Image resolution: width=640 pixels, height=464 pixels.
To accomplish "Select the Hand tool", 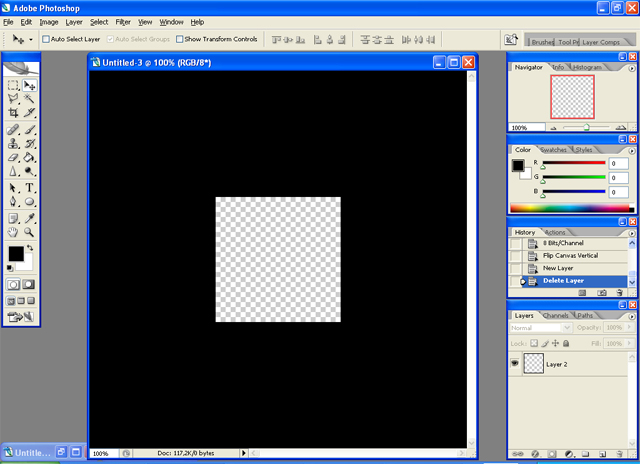I will coord(13,232).
